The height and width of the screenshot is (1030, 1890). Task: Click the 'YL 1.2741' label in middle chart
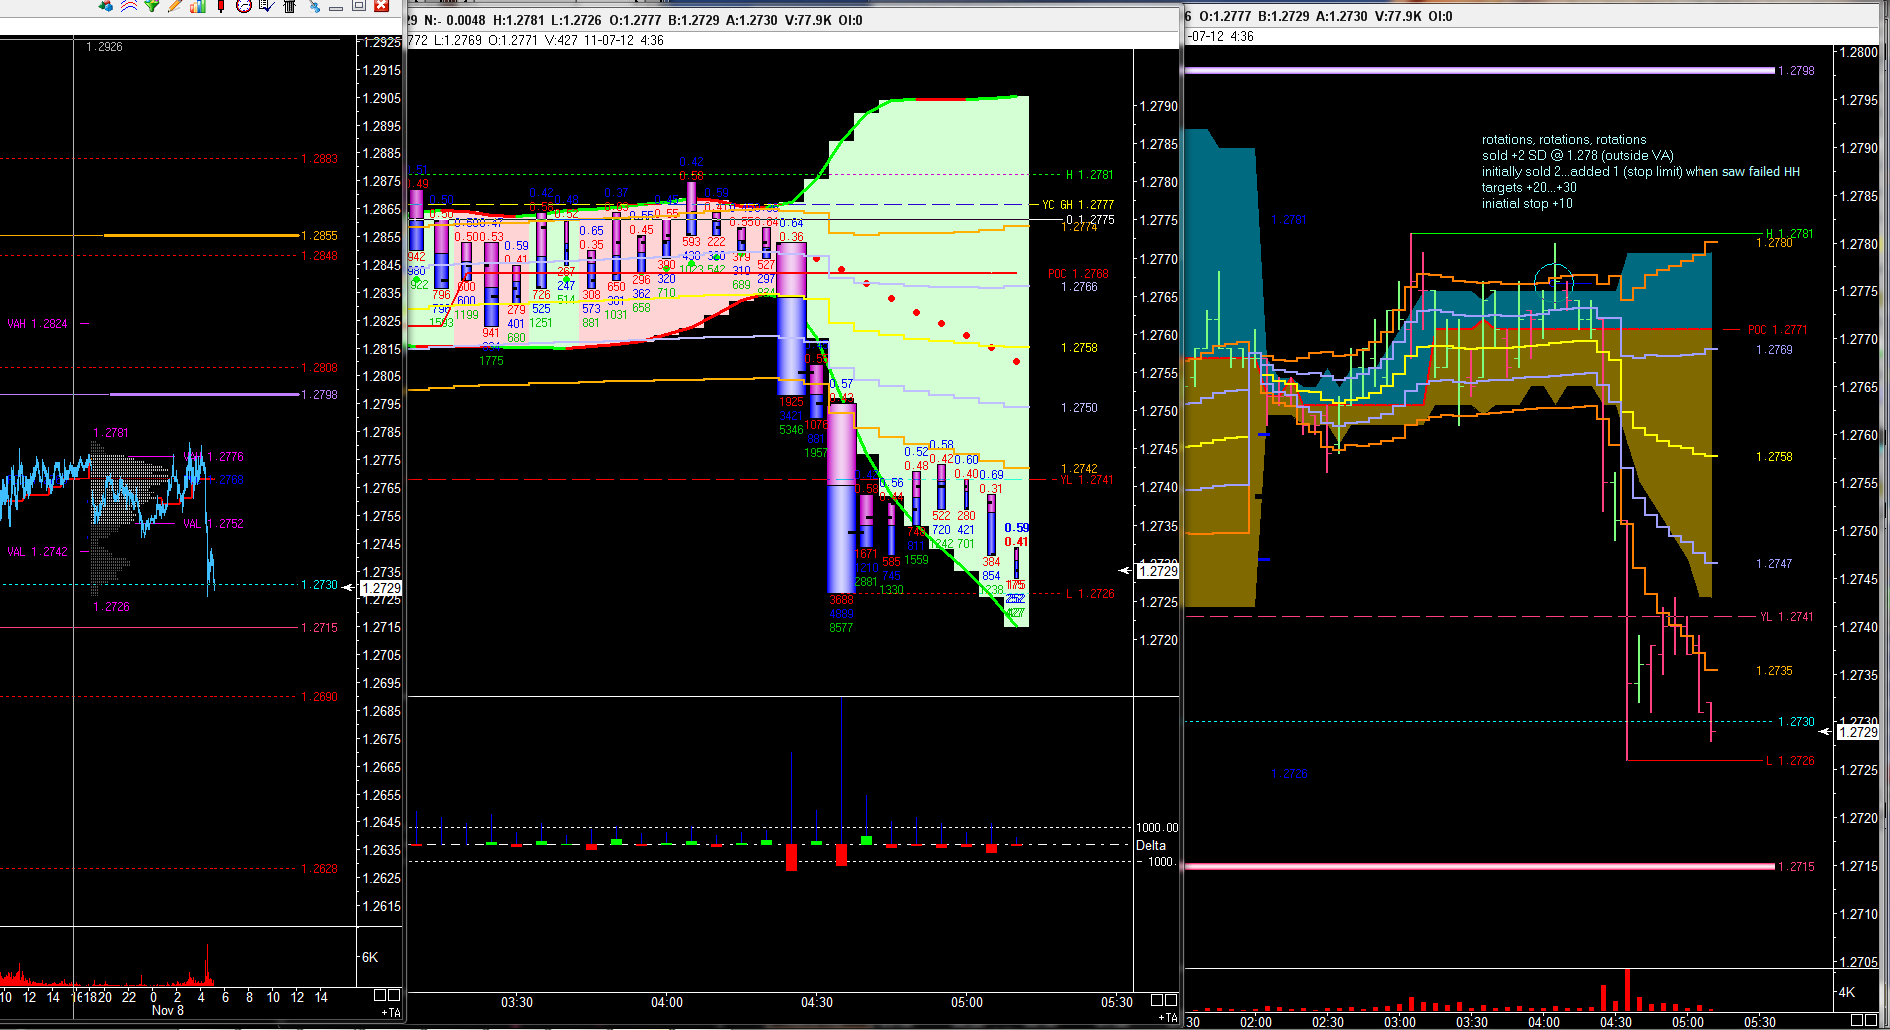click(1086, 480)
